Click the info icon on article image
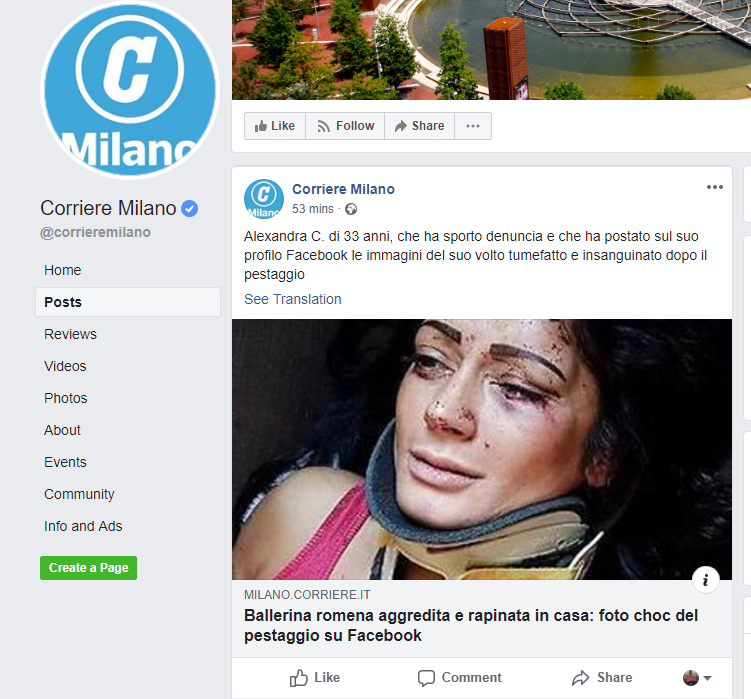 (705, 580)
